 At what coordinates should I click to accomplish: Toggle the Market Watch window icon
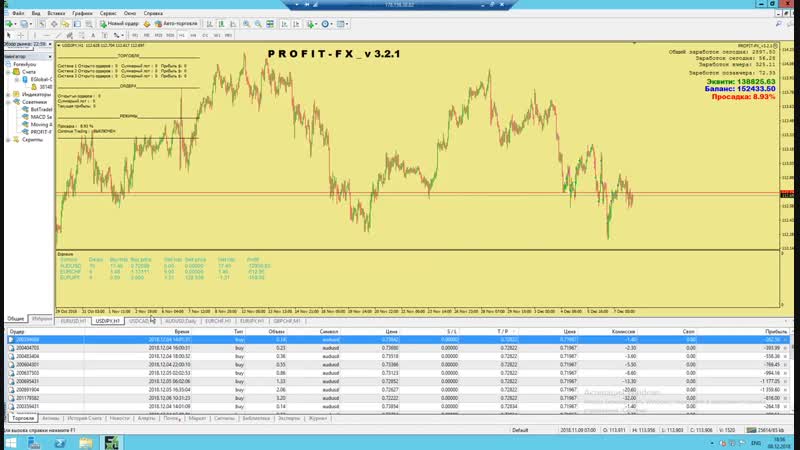click(x=42, y=24)
